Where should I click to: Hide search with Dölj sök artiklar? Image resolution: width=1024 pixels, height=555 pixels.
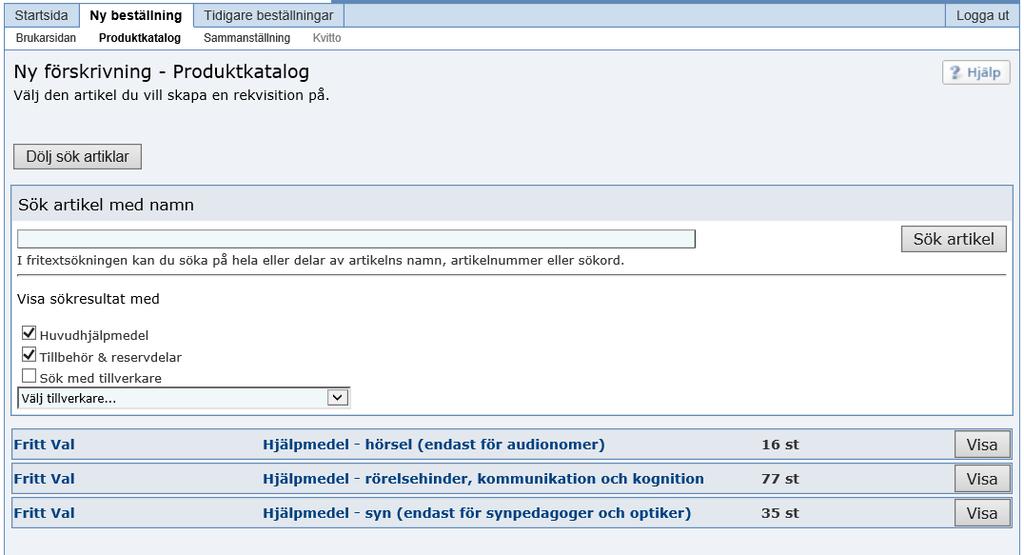77,157
